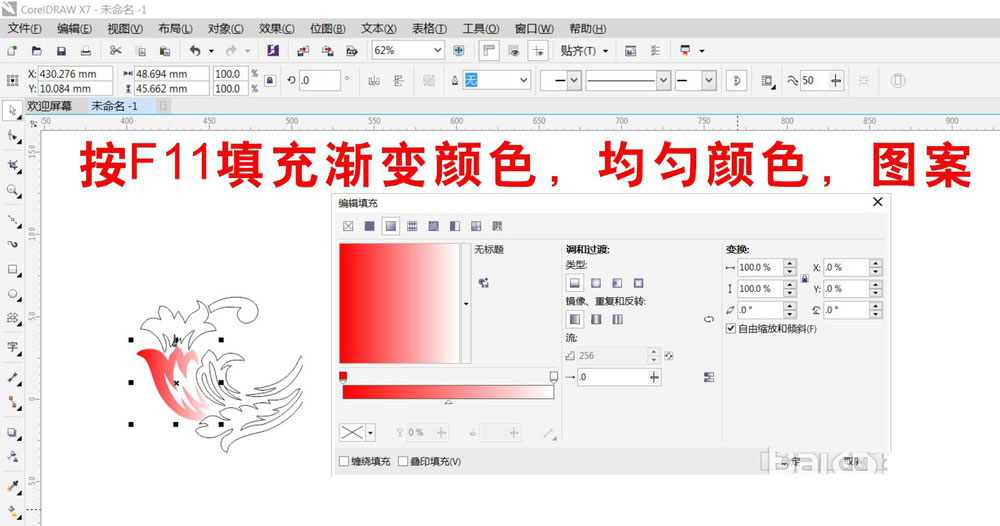Screen dimensions: 1000x526
Task: Expand the undo history dropdown arrow
Action: (x=211, y=51)
